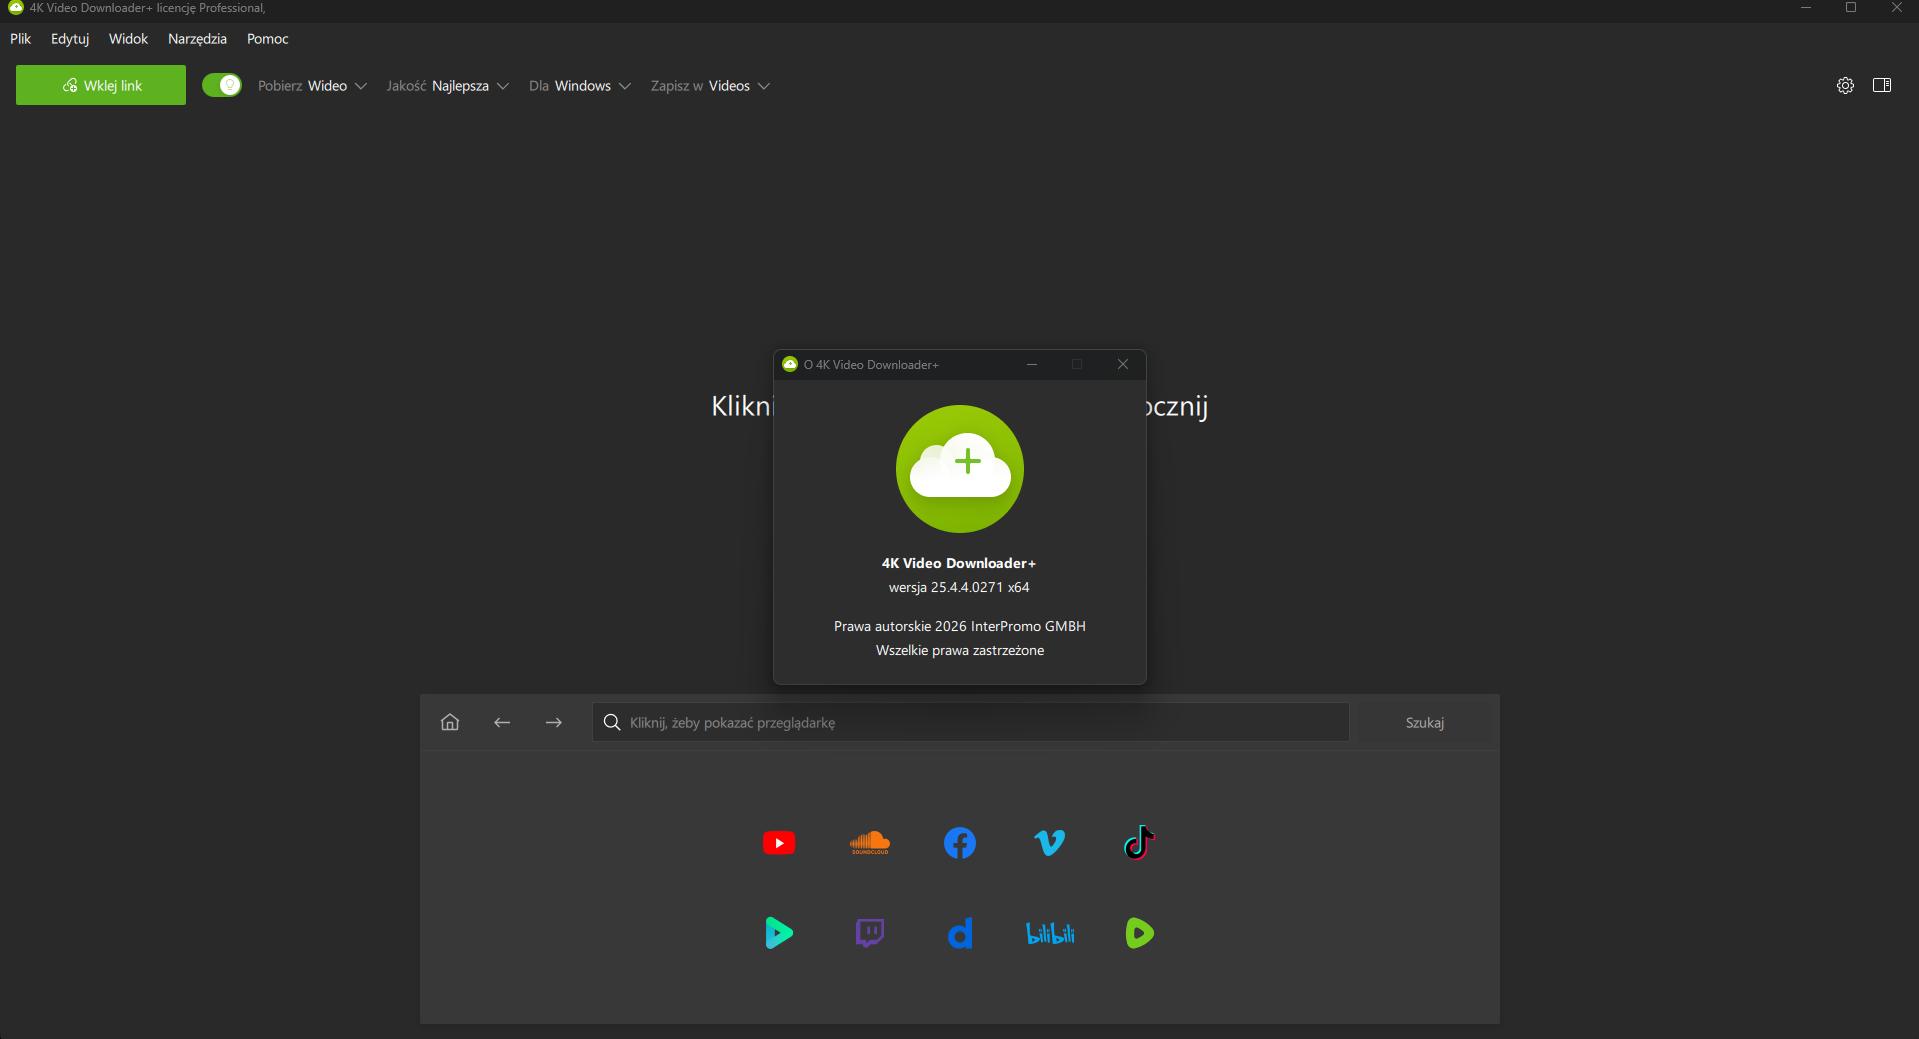Open the Bilibili shortcut icon
This screenshot has height=1039, width=1919.
click(1050, 933)
